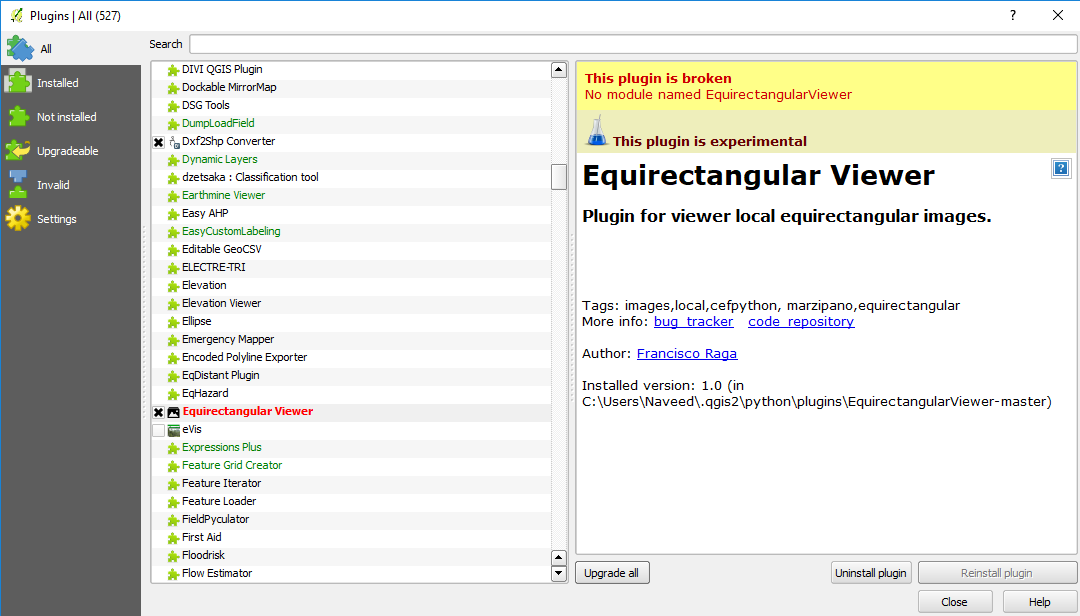1080x616 pixels.
Task: Show the Not installed plugins list
Action: (x=22, y=116)
